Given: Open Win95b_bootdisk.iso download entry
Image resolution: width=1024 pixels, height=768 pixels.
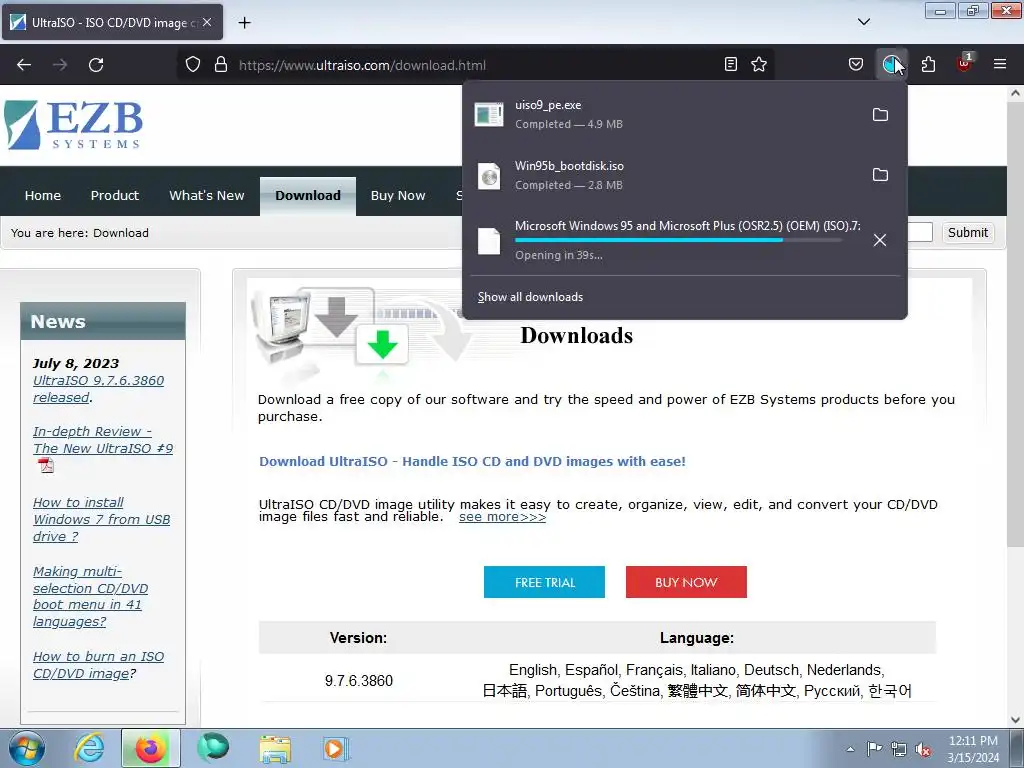Looking at the screenshot, I should [x=663, y=175].
